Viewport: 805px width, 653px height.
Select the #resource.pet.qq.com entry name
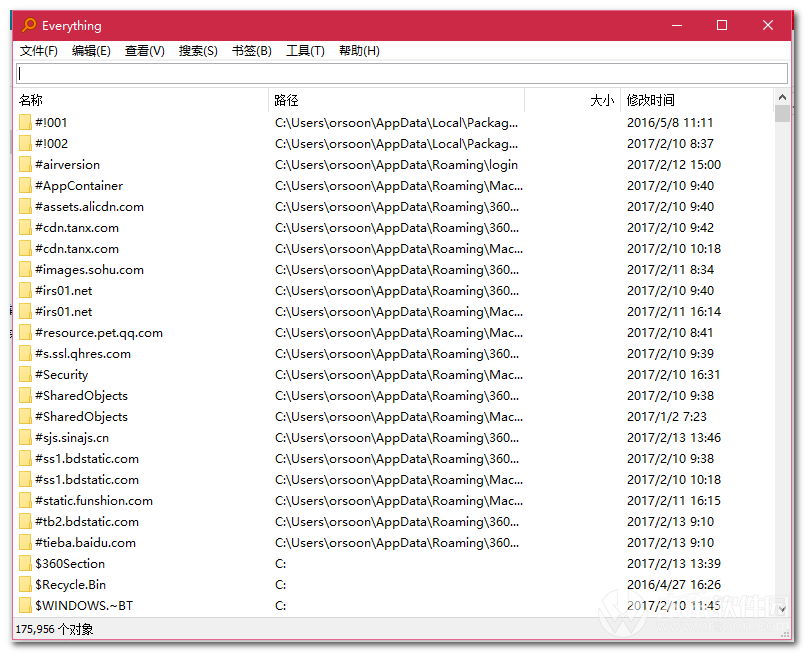pyautogui.click(x=99, y=333)
